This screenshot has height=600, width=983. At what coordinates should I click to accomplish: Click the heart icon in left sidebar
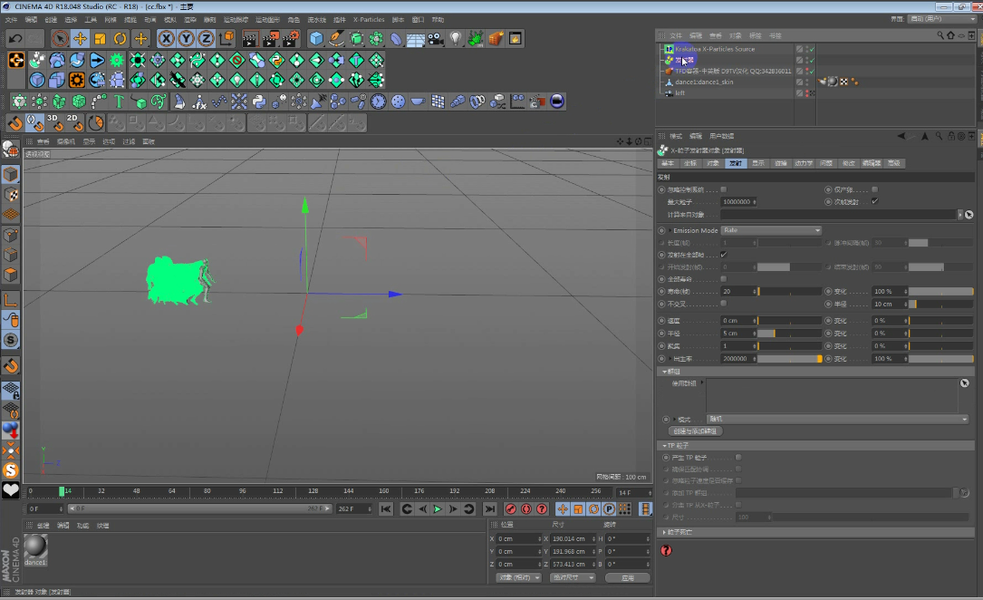click(x=11, y=490)
